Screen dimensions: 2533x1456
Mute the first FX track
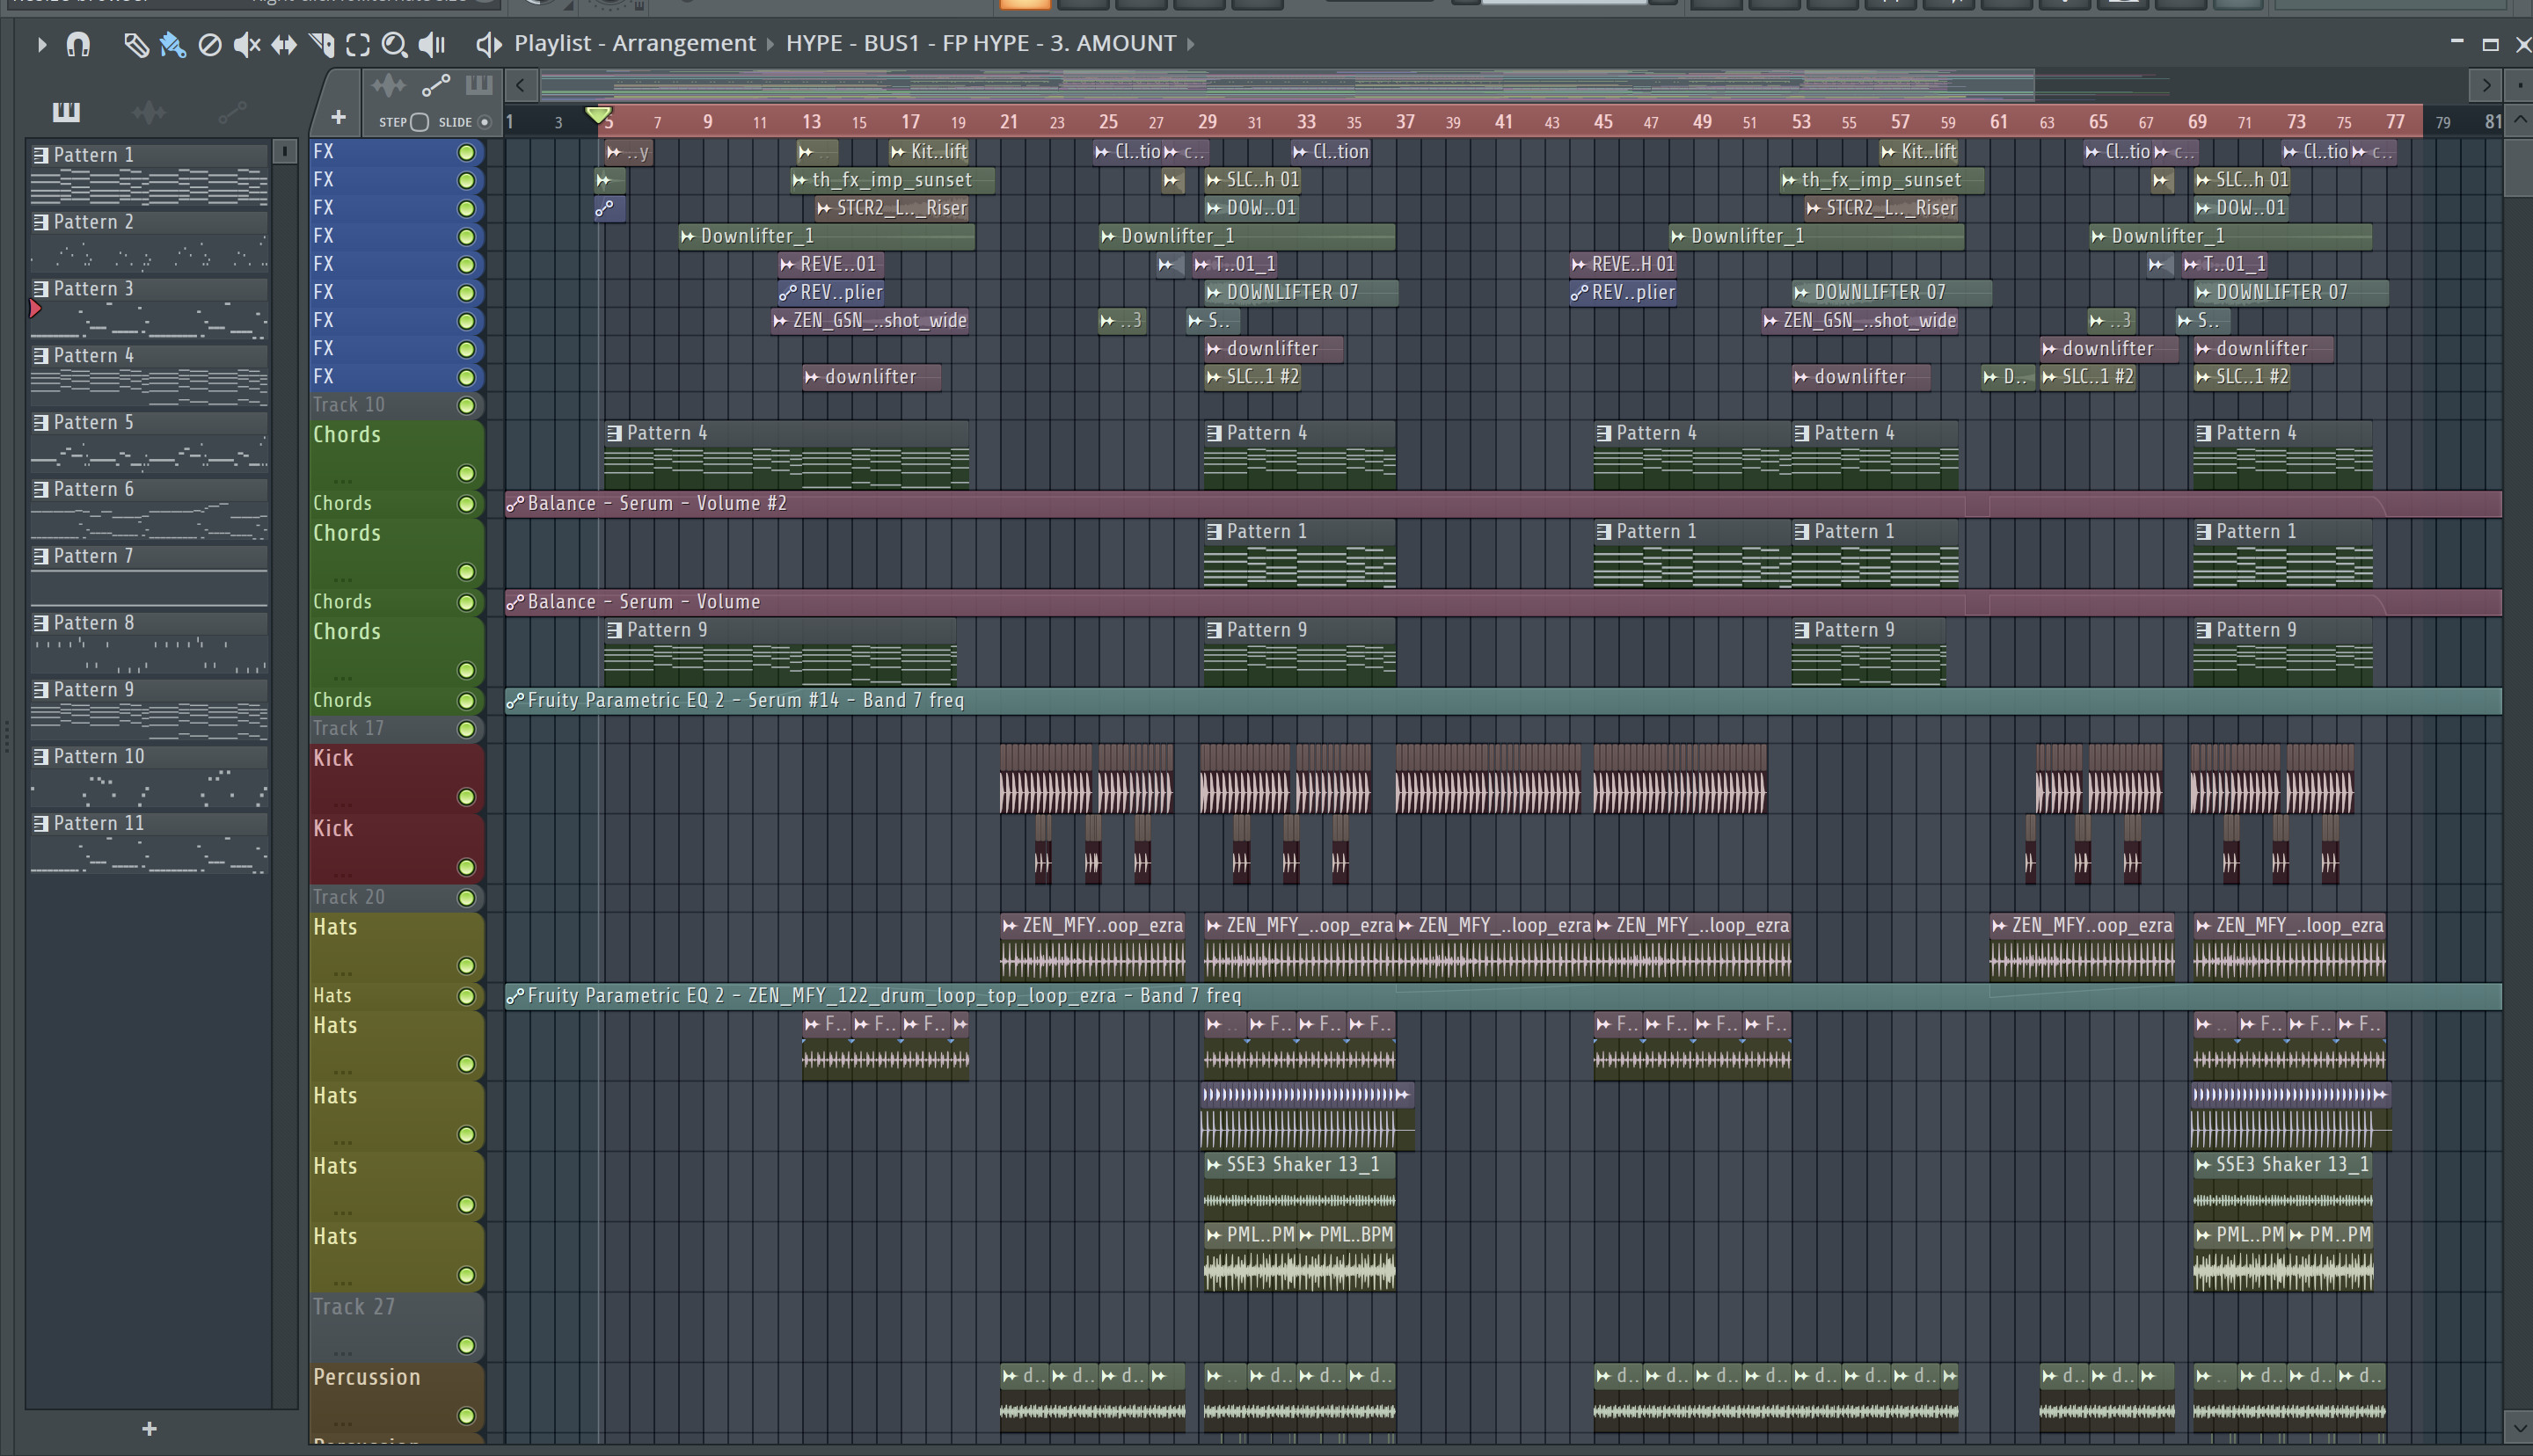pos(466,152)
